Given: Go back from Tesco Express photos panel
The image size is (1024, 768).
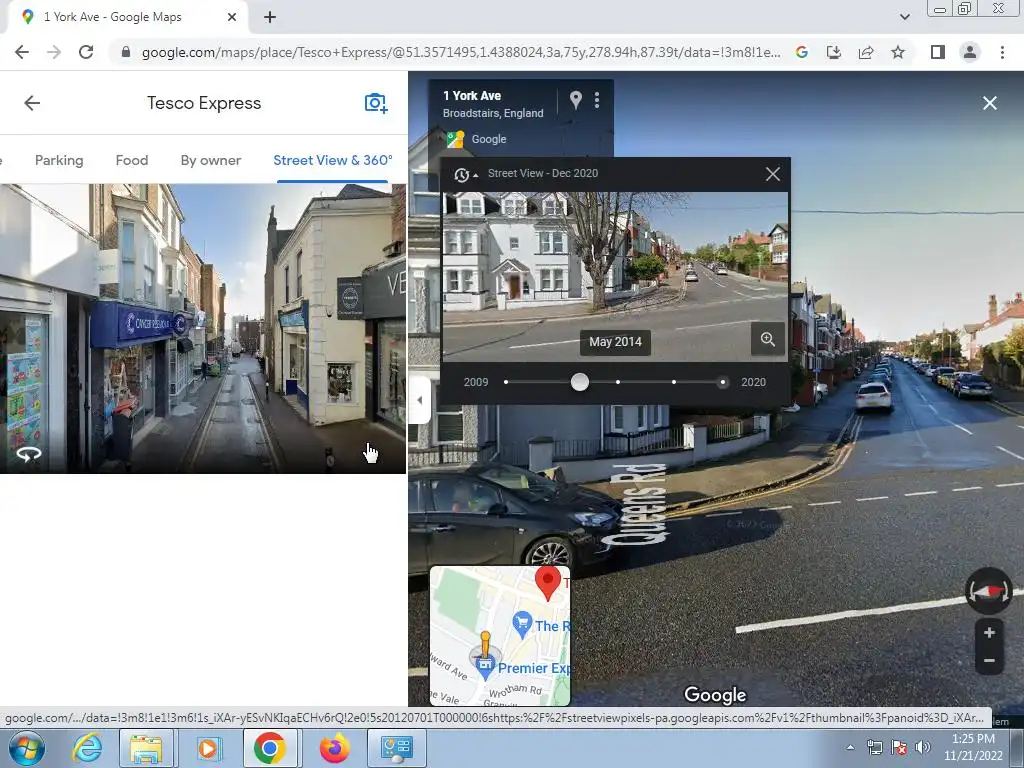Looking at the screenshot, I should (32, 103).
